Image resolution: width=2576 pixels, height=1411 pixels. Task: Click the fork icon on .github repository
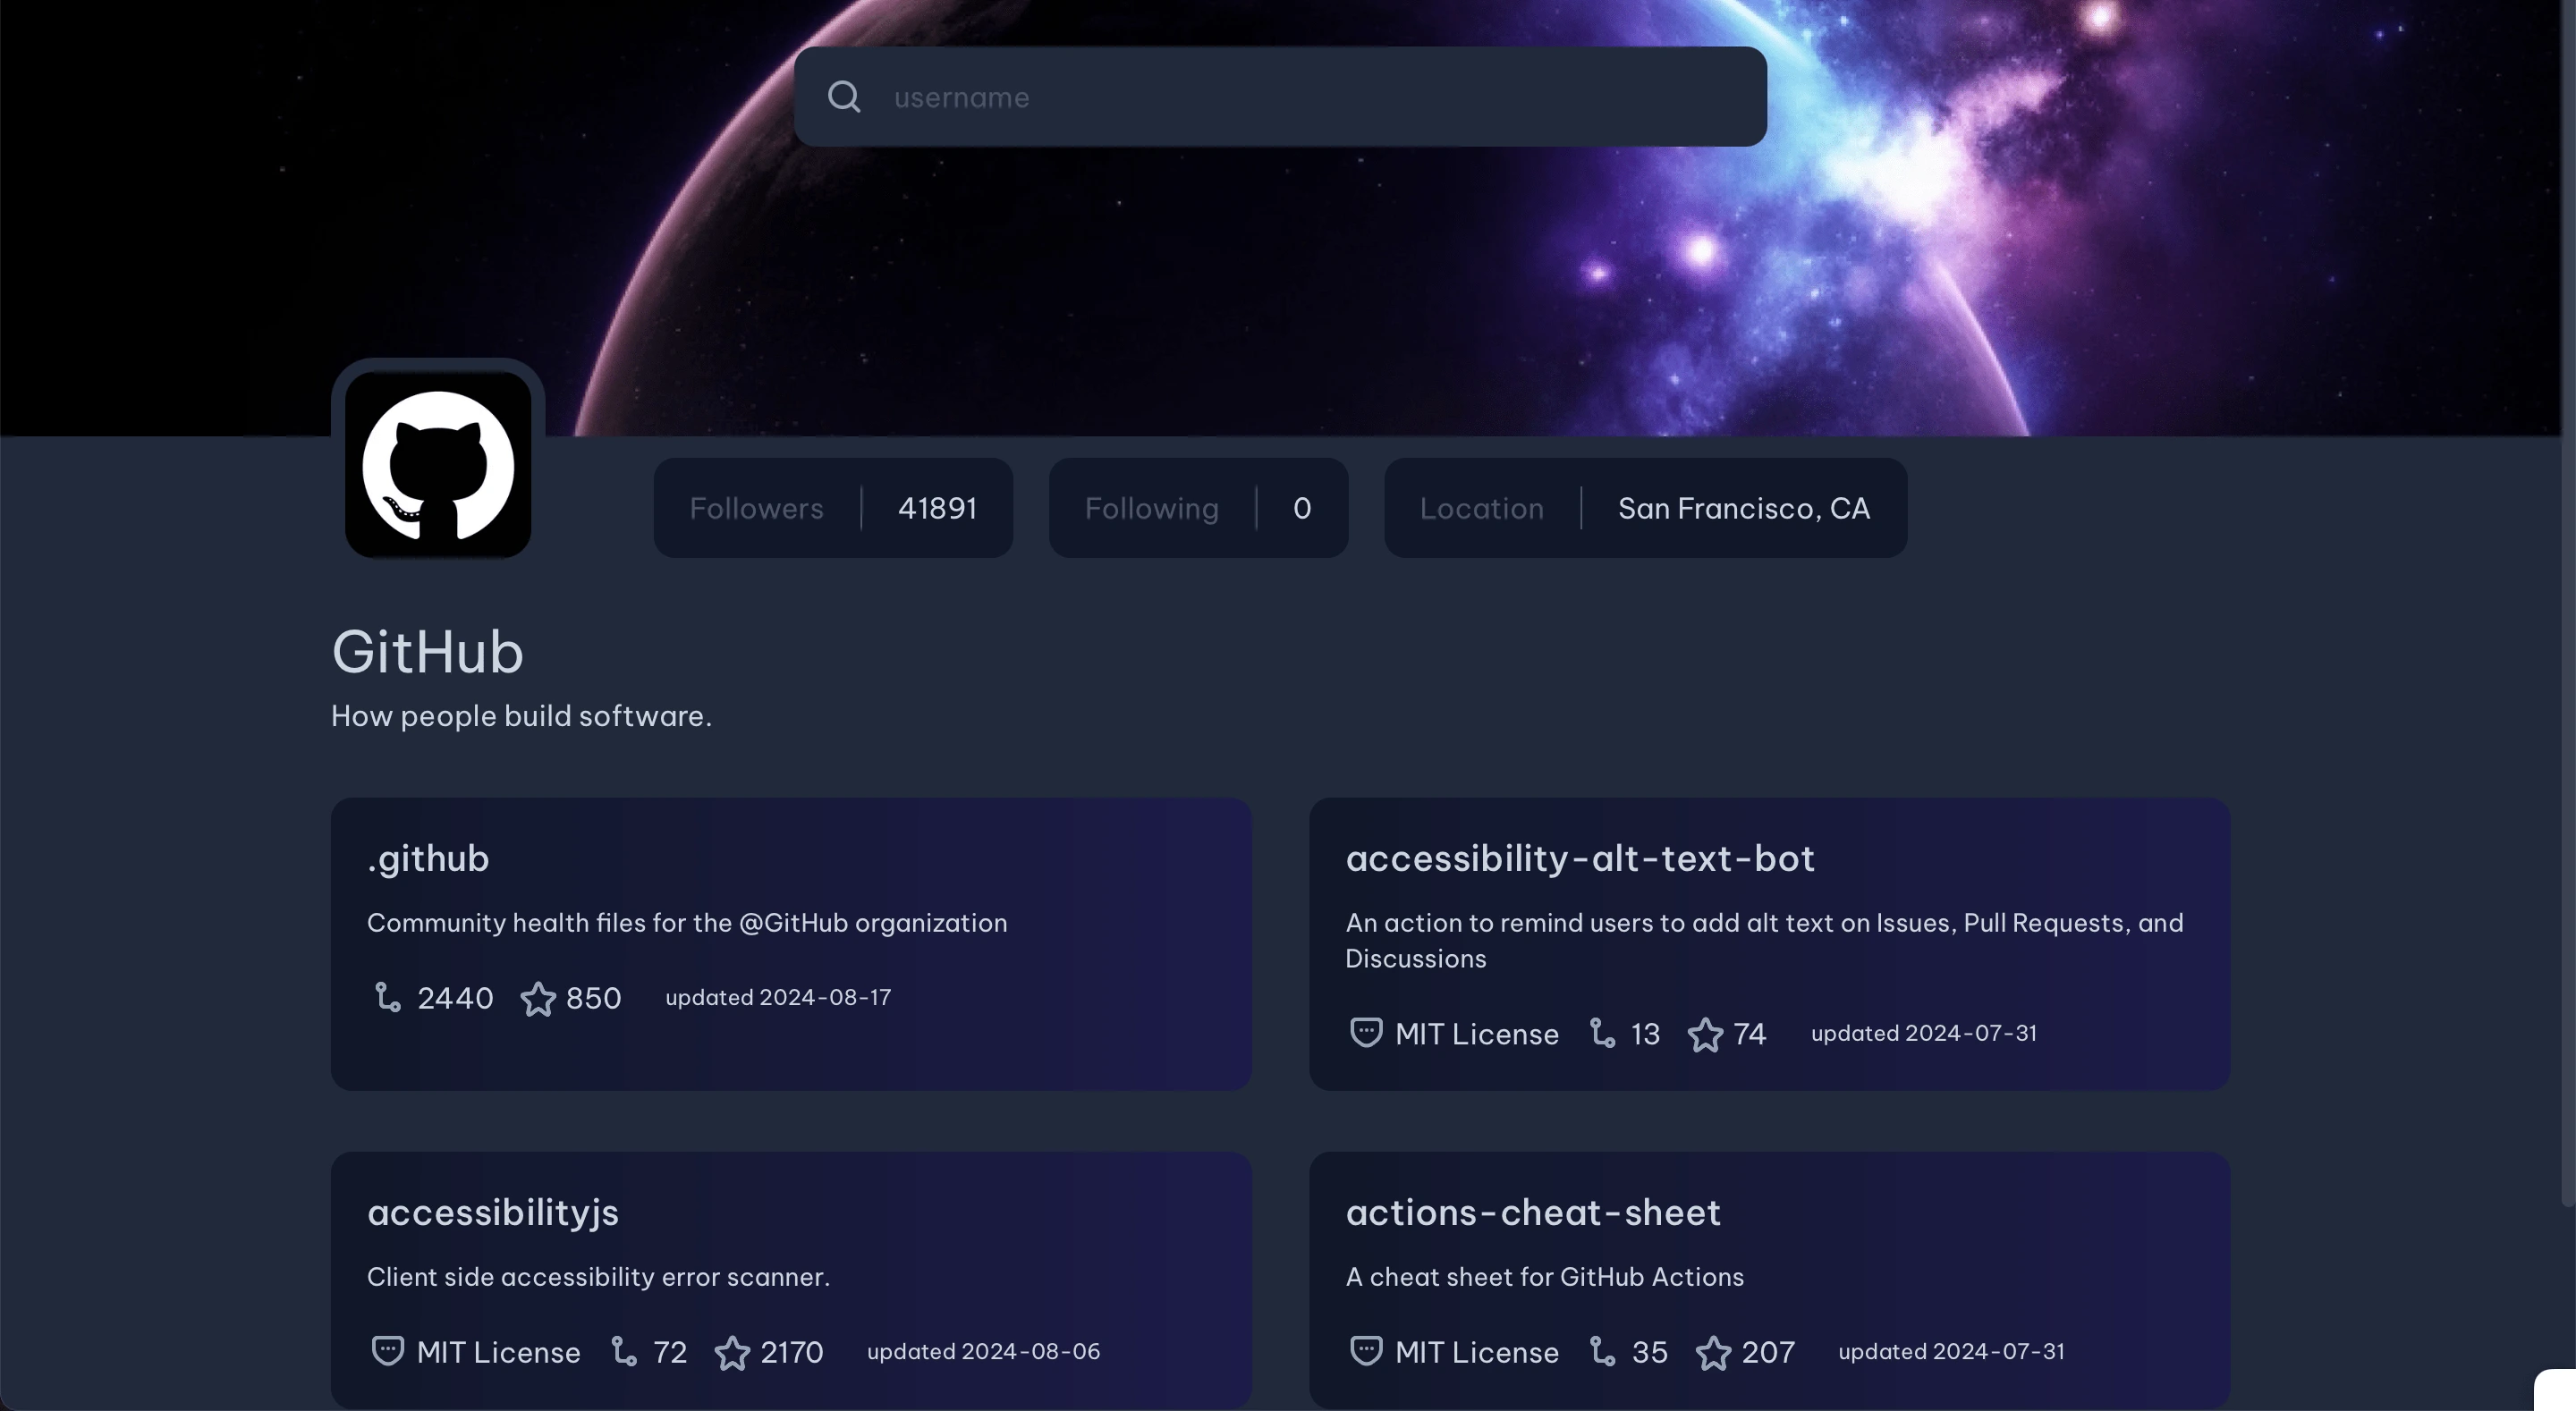(386, 999)
